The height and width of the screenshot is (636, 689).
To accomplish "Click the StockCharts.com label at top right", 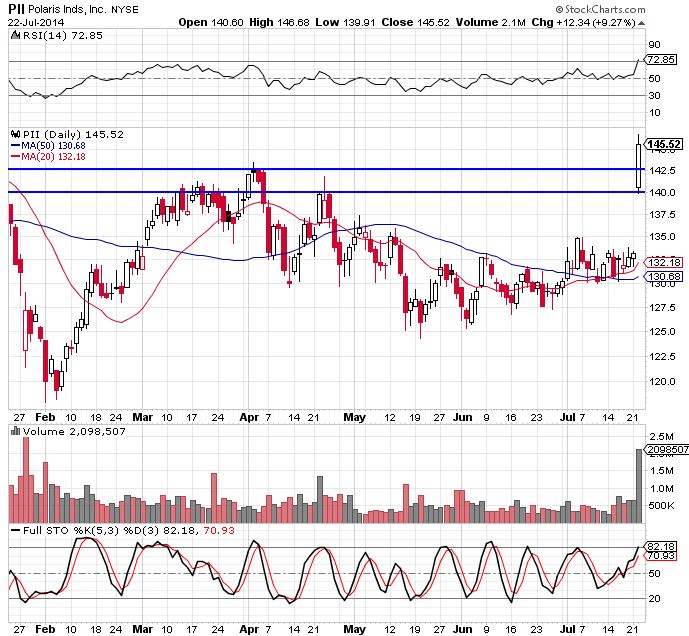I will (601, 9).
